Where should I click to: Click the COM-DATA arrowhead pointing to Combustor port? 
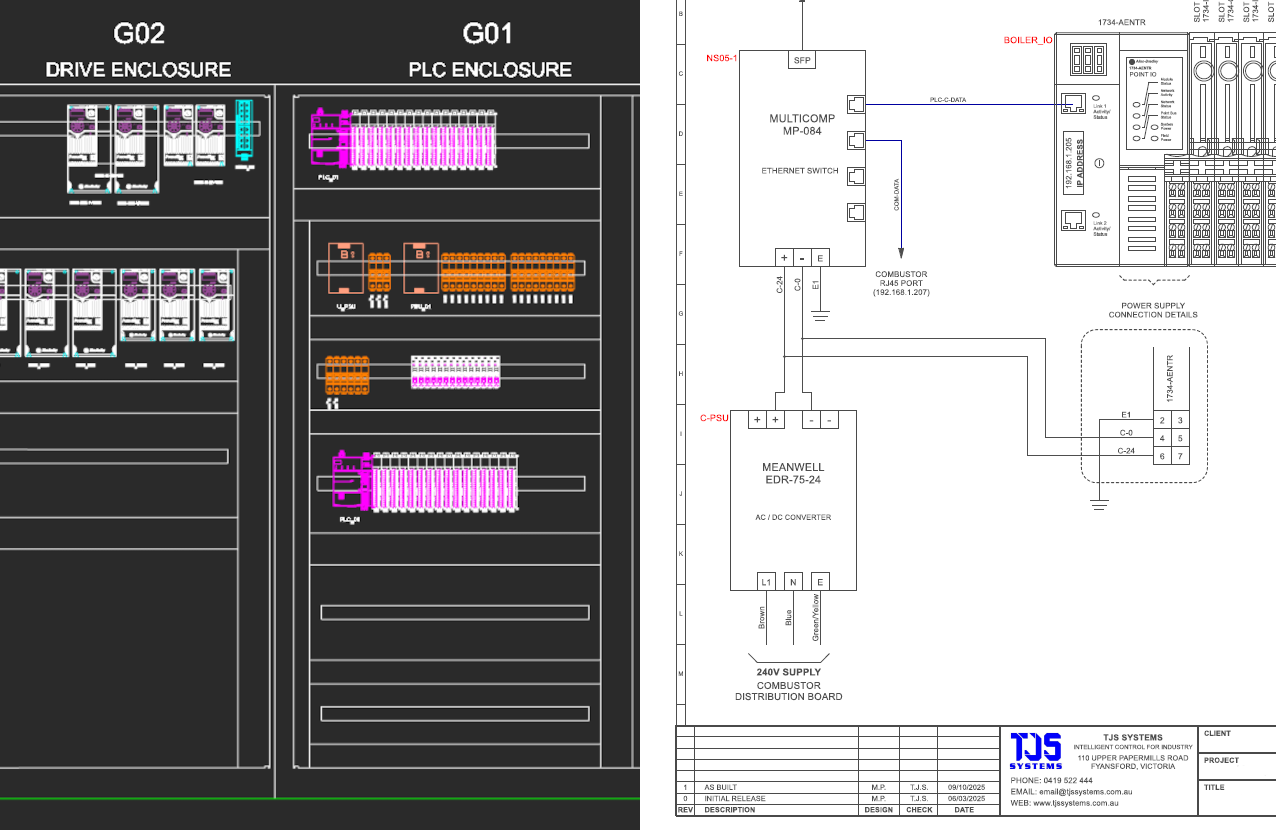pos(902,253)
